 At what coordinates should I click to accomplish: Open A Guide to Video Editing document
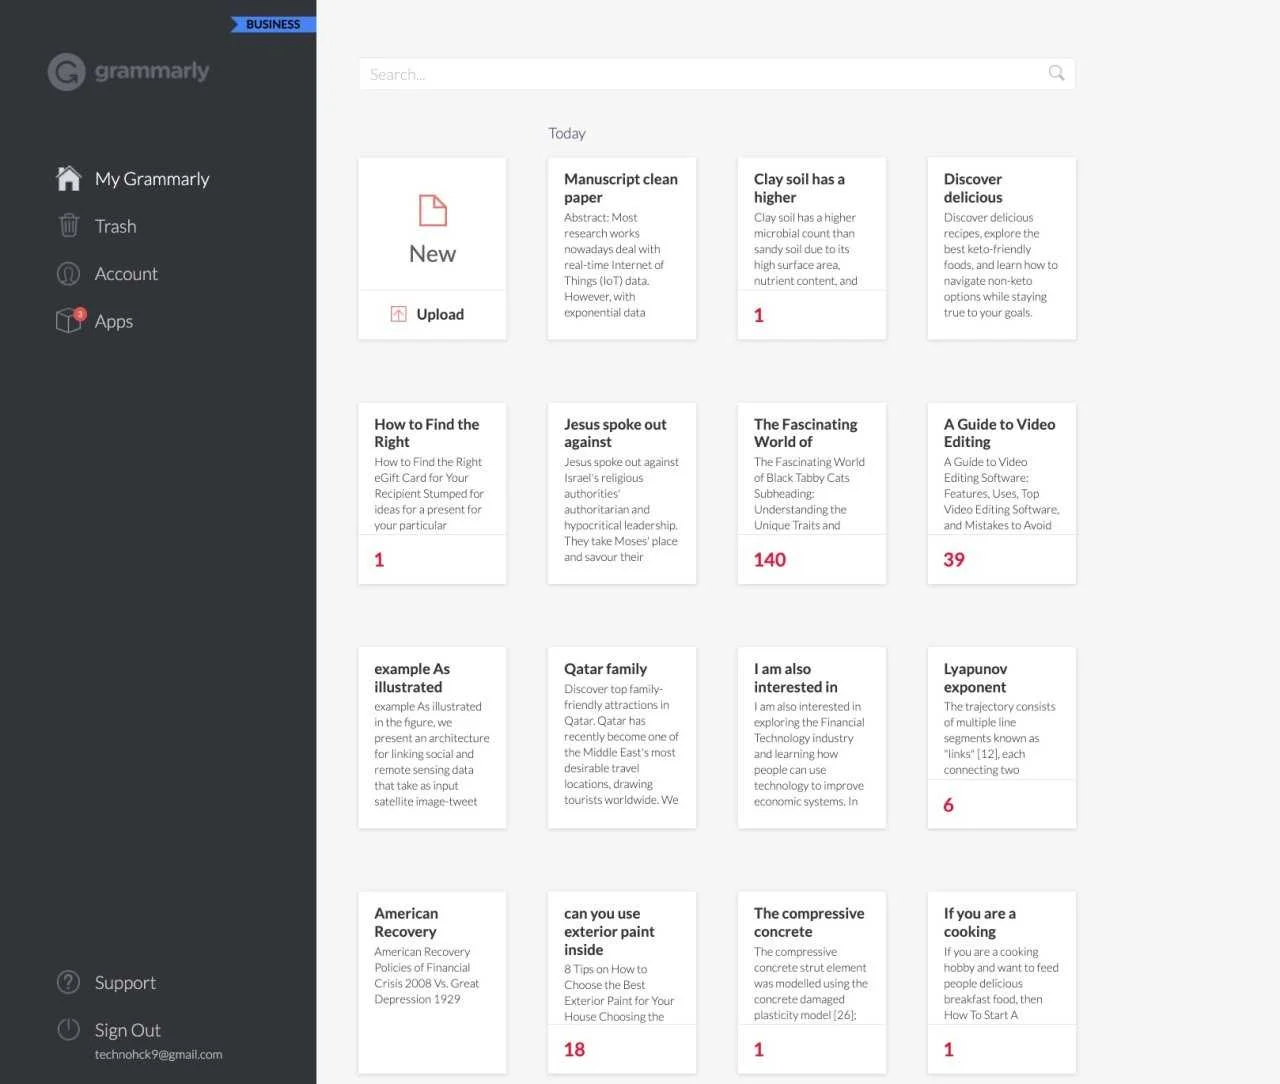coord(1002,493)
